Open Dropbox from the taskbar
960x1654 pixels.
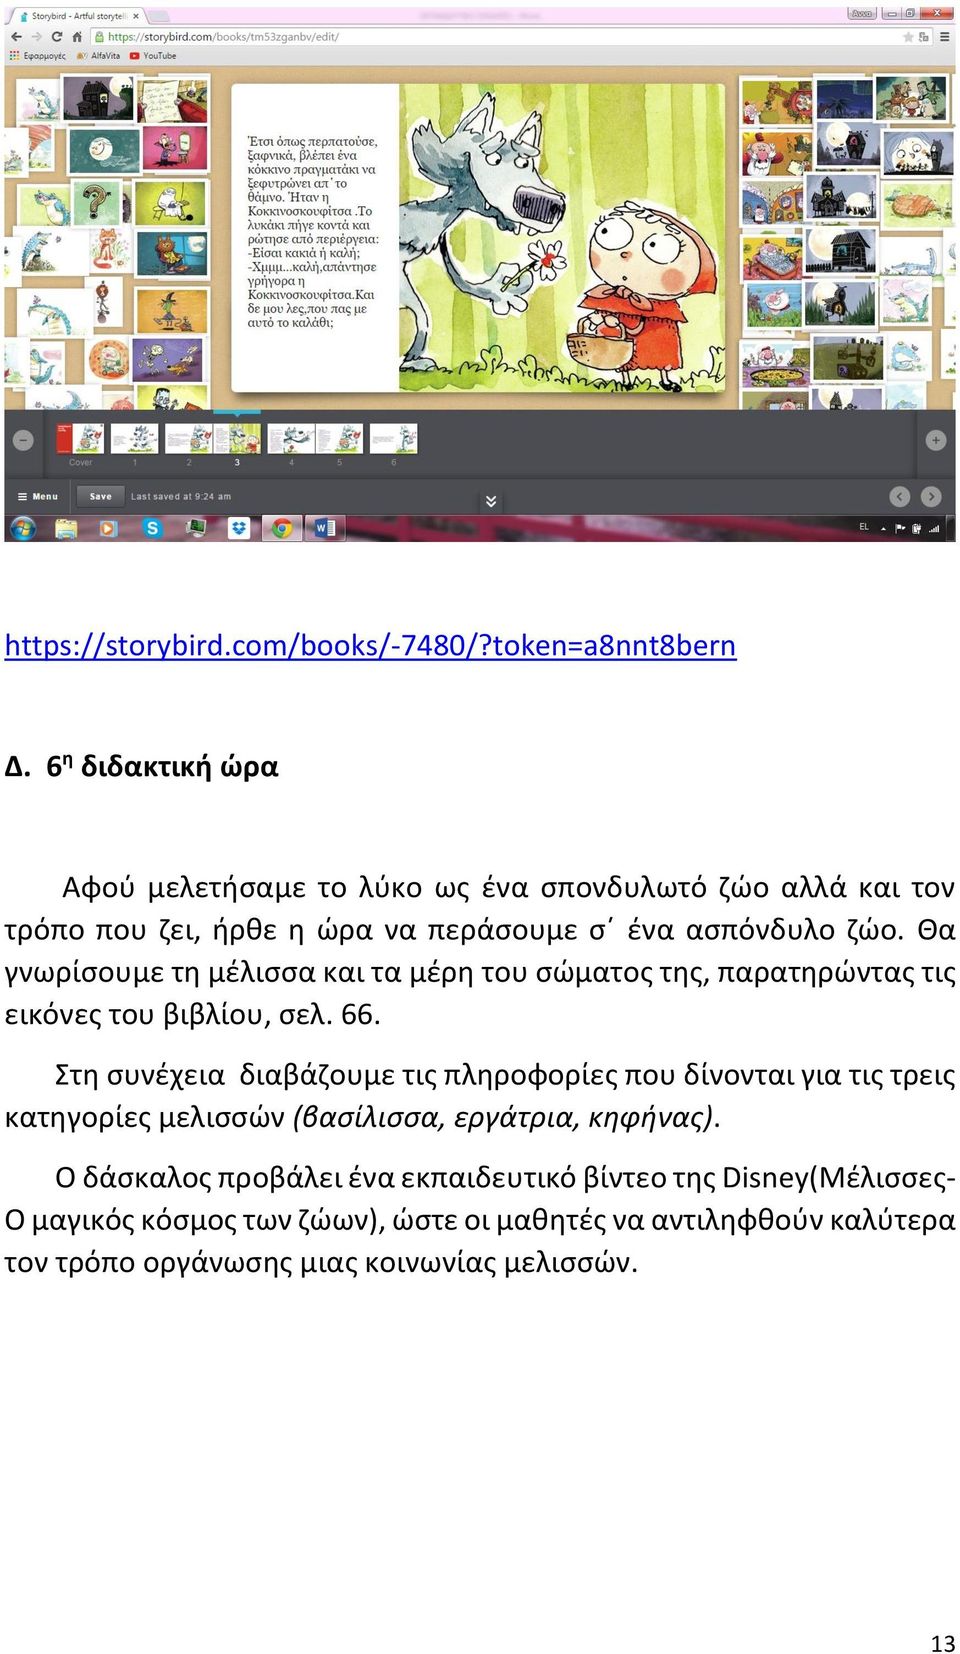[x=239, y=528]
